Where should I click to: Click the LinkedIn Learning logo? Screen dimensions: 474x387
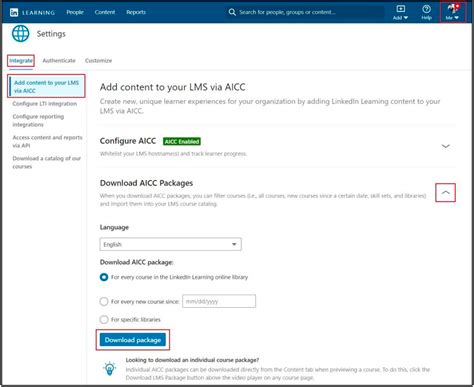point(32,12)
